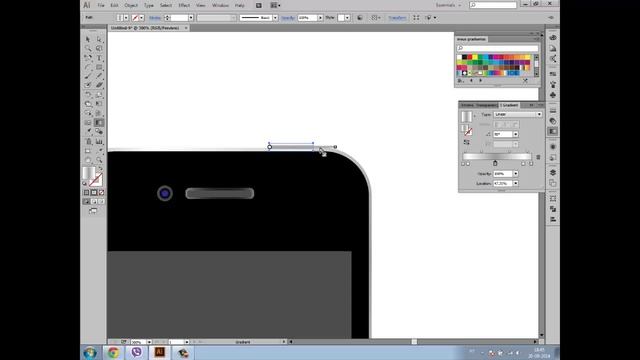640x360 pixels.
Task: Open the graphic Style dropdown
Action: click(x=347, y=18)
